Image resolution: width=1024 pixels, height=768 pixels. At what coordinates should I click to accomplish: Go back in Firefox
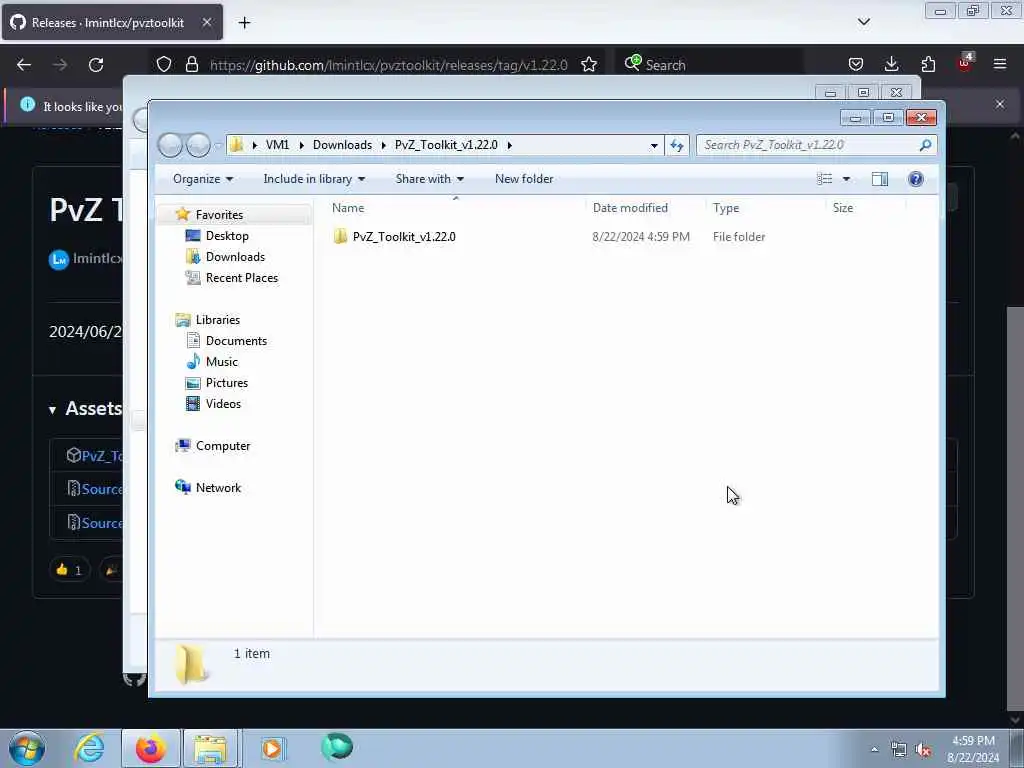[24, 65]
